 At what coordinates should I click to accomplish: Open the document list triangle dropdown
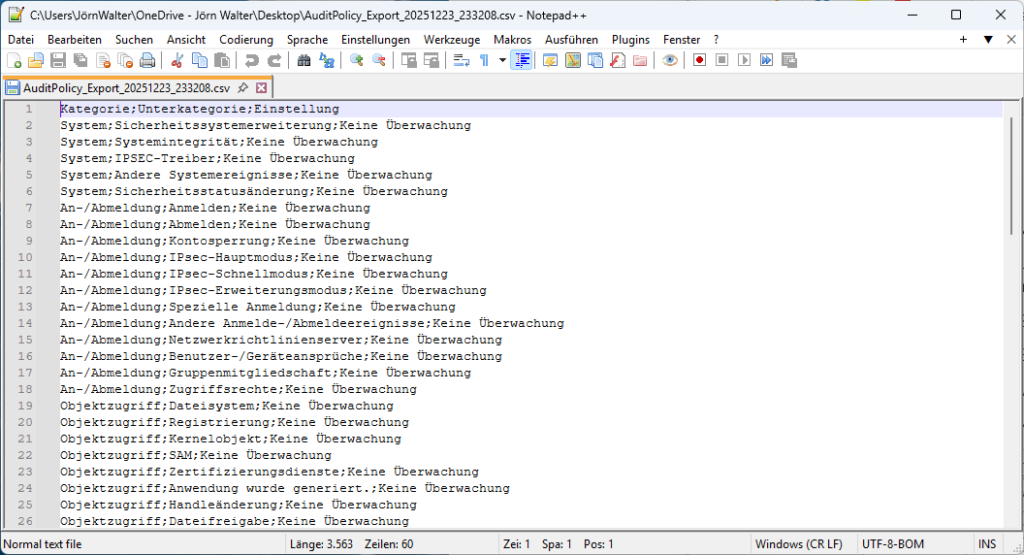988,39
